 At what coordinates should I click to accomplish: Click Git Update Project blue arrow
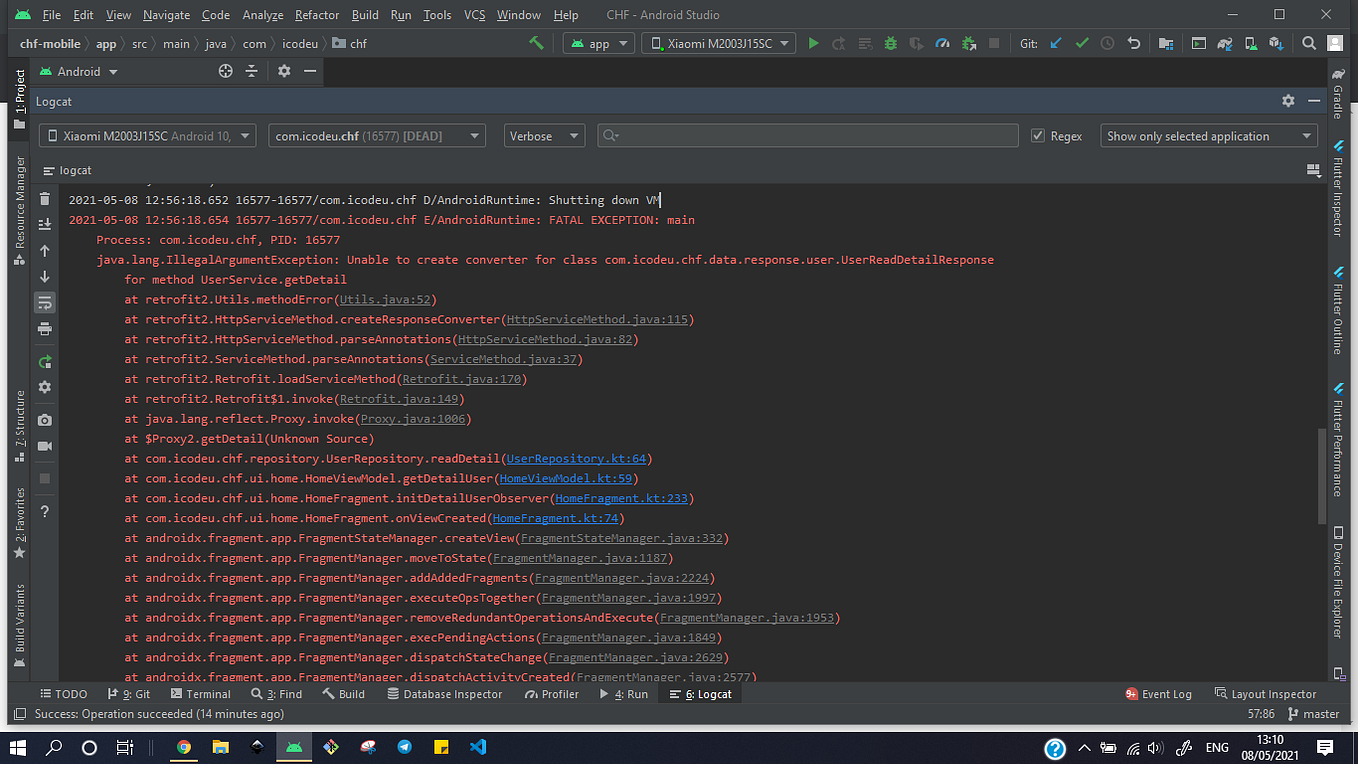(1056, 43)
